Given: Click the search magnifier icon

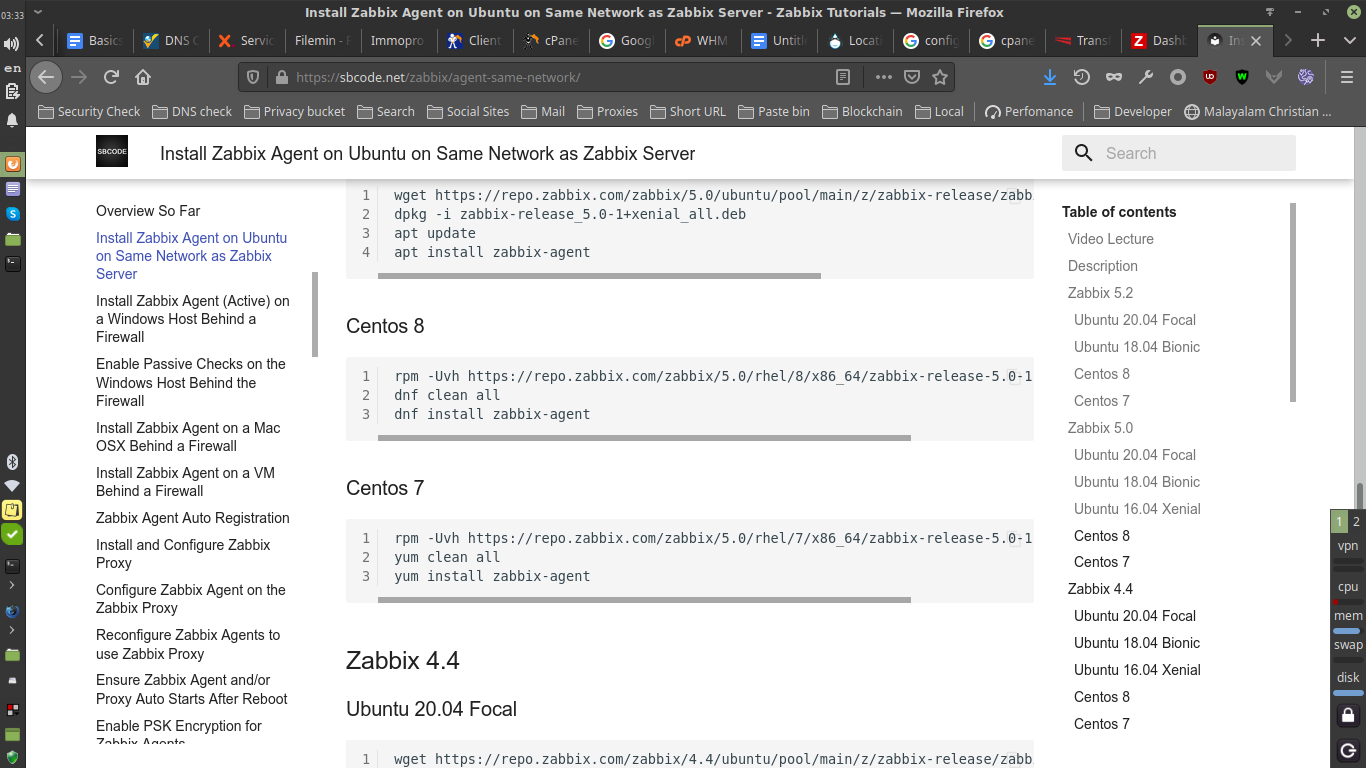Looking at the screenshot, I should point(1083,153).
